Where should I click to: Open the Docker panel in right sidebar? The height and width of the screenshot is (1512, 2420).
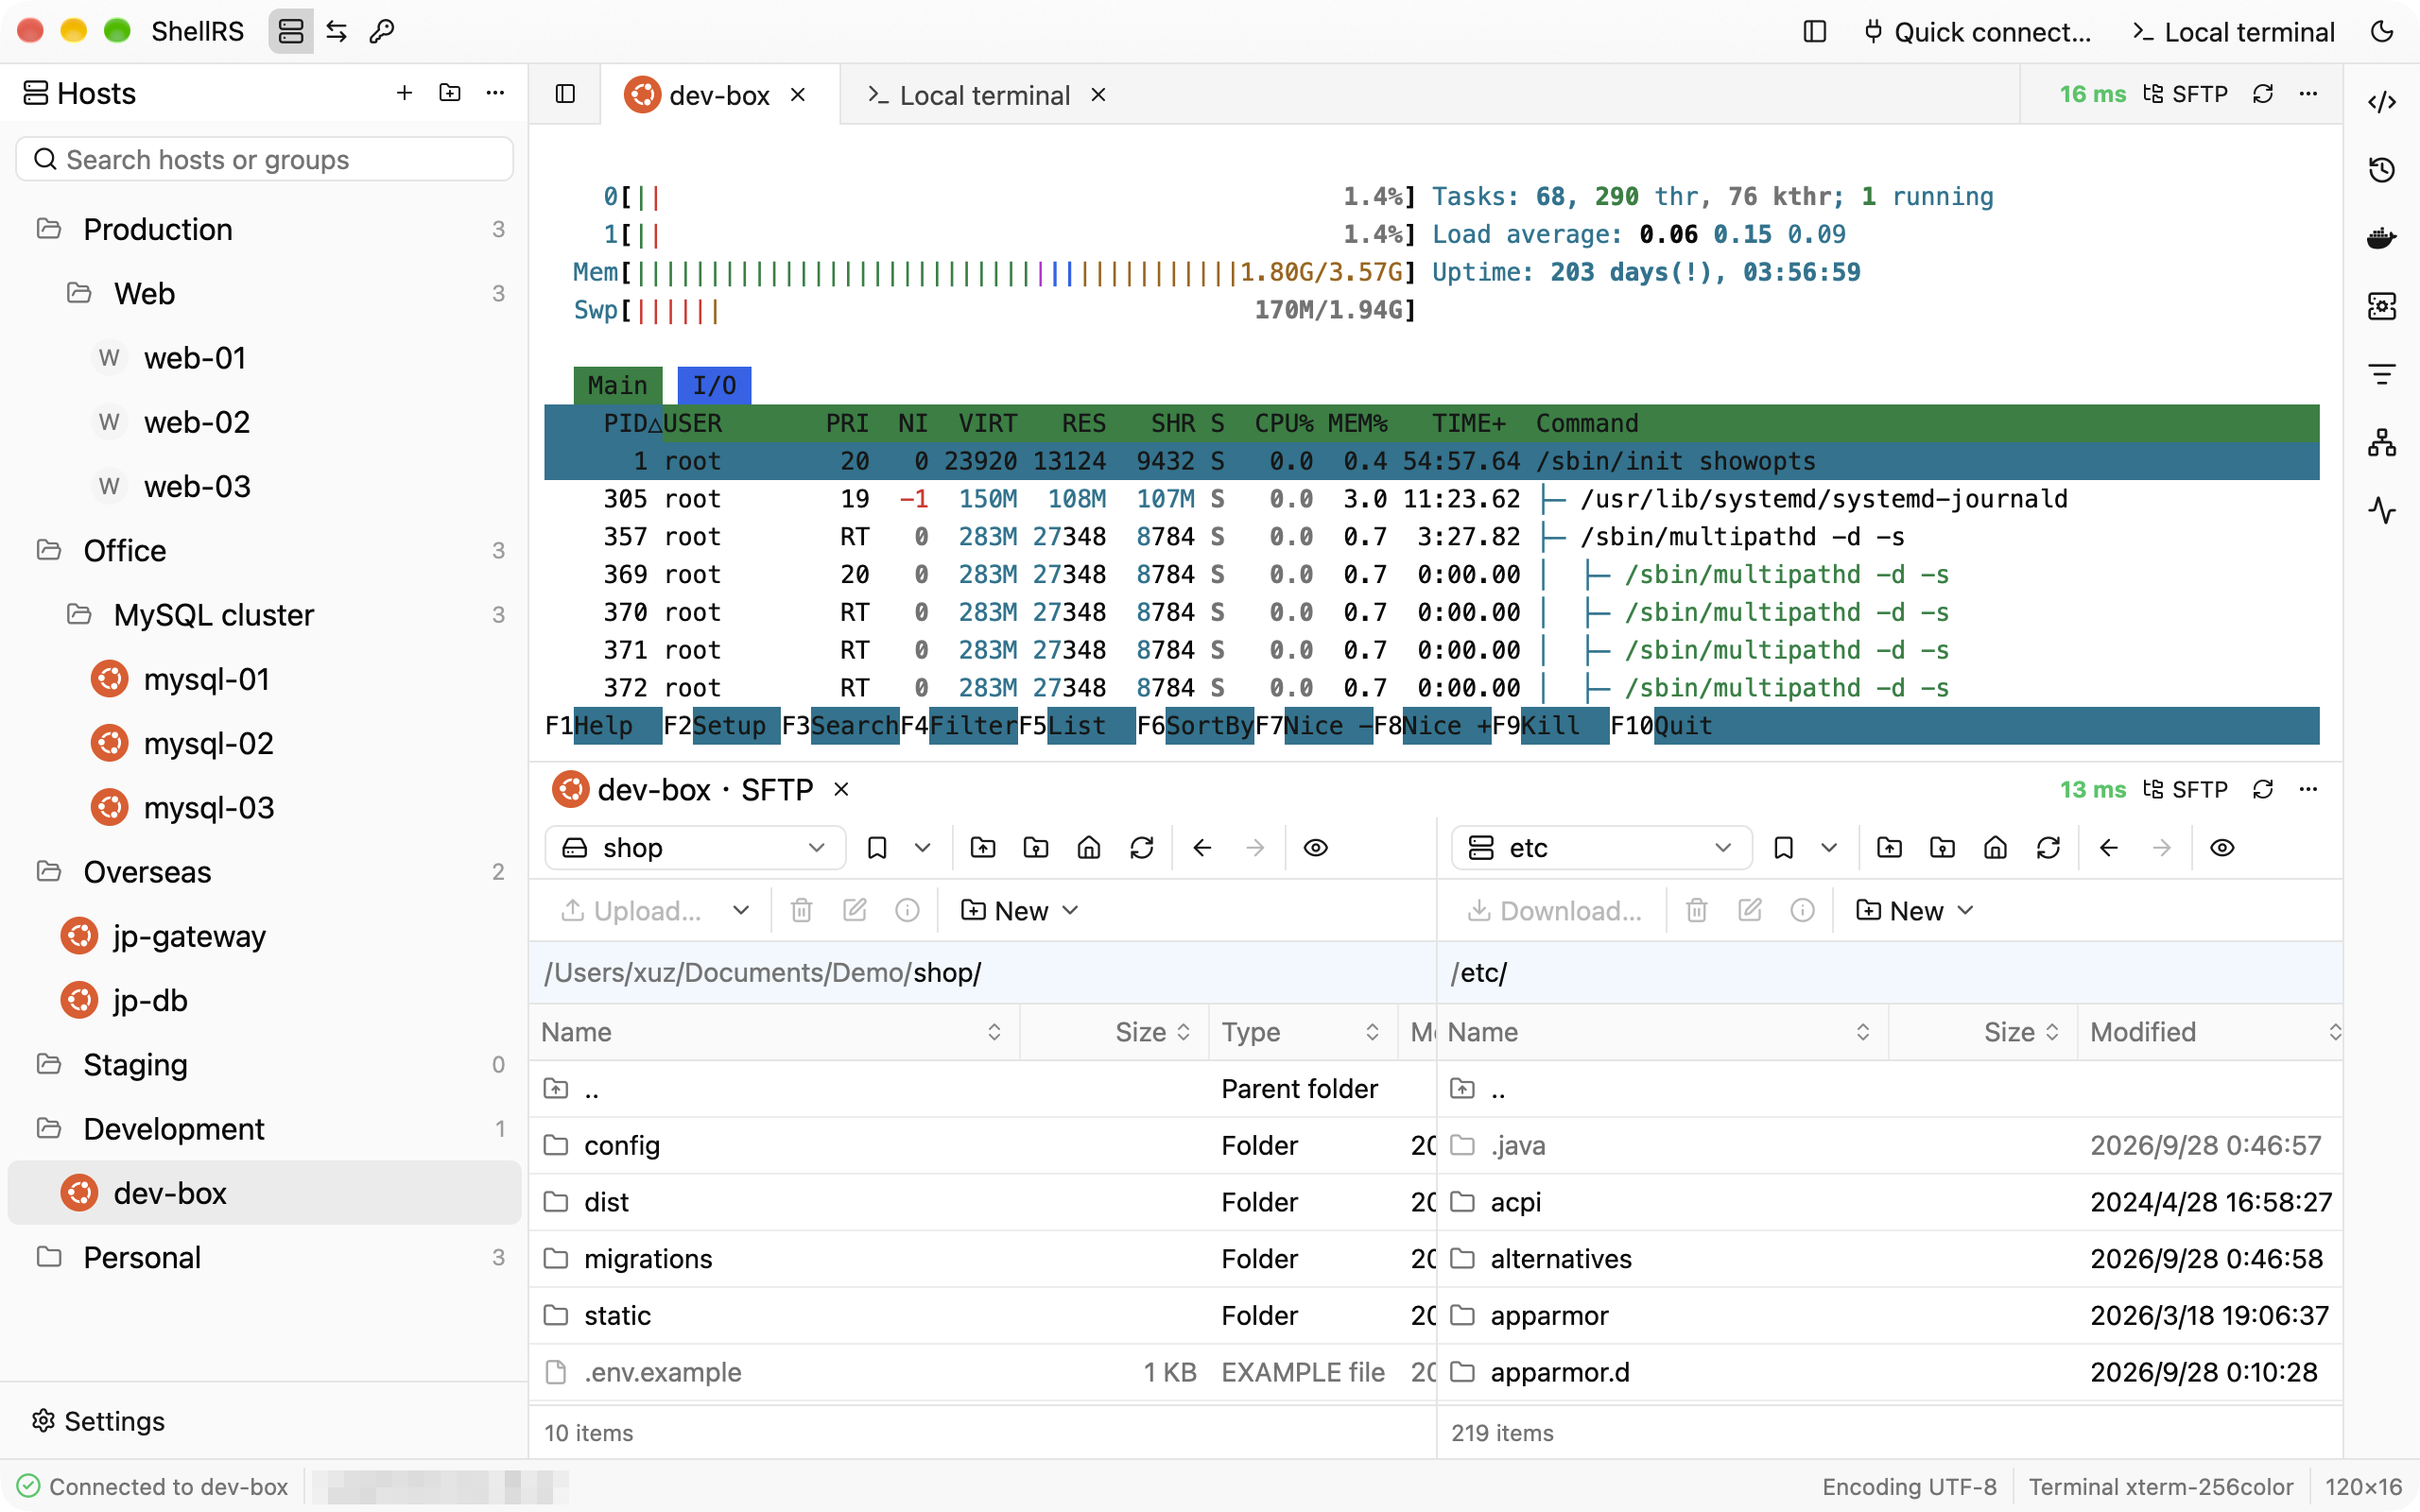2382,238
